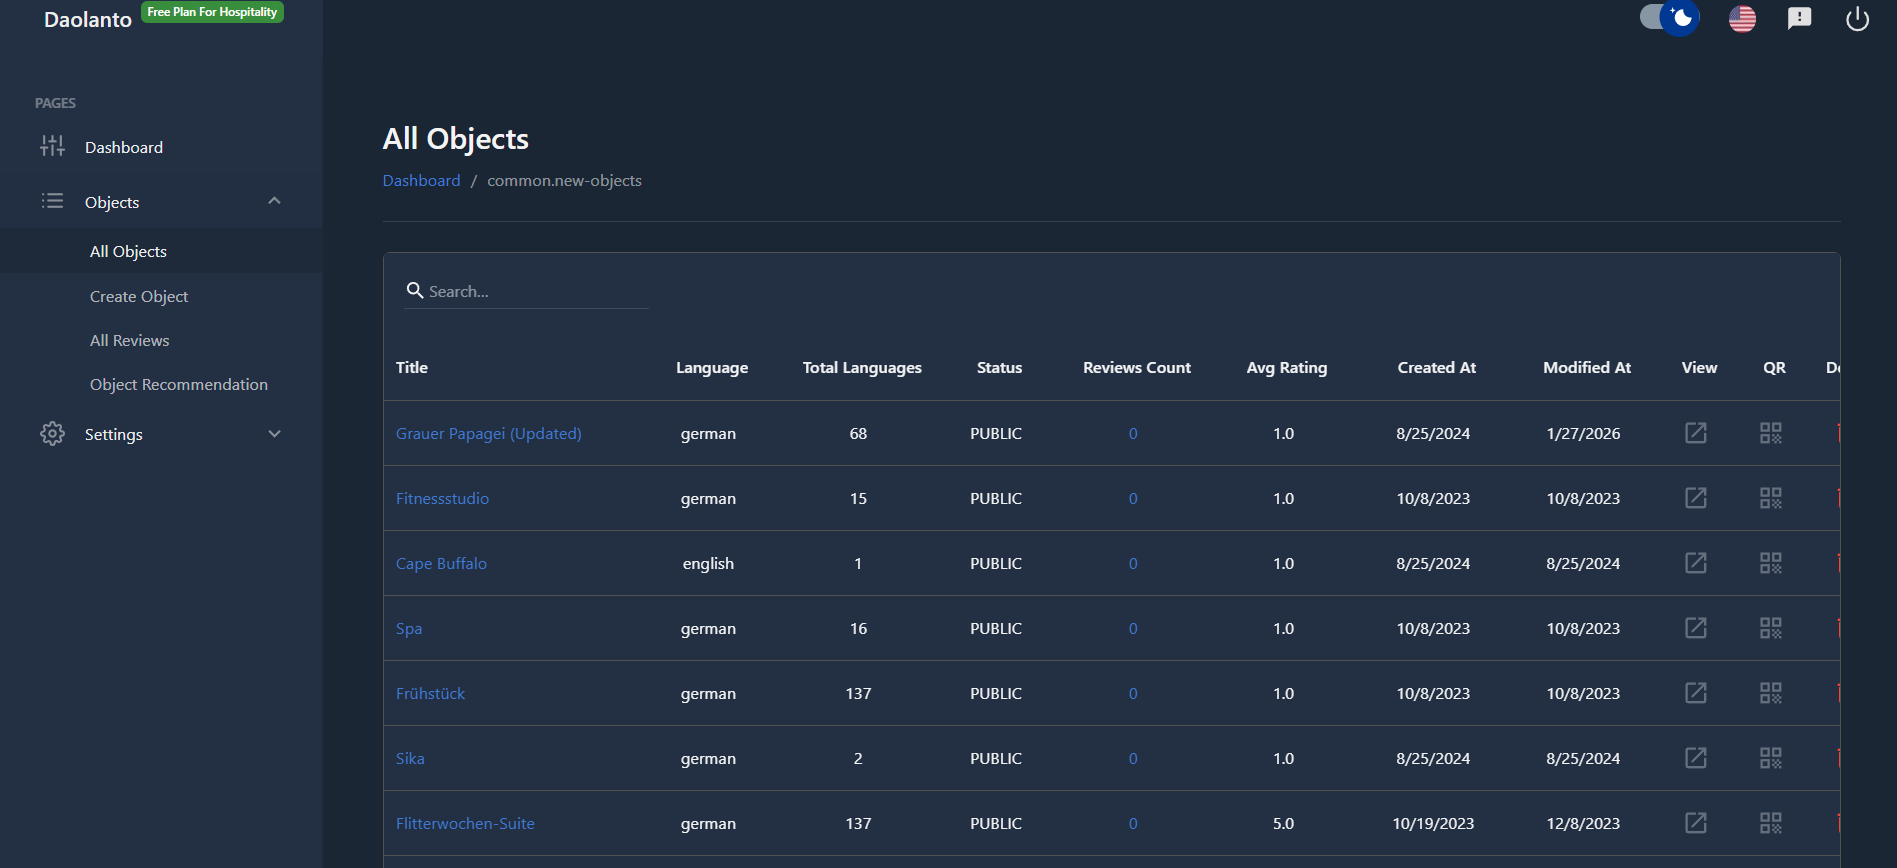Click the US flag language selector

[1742, 19]
